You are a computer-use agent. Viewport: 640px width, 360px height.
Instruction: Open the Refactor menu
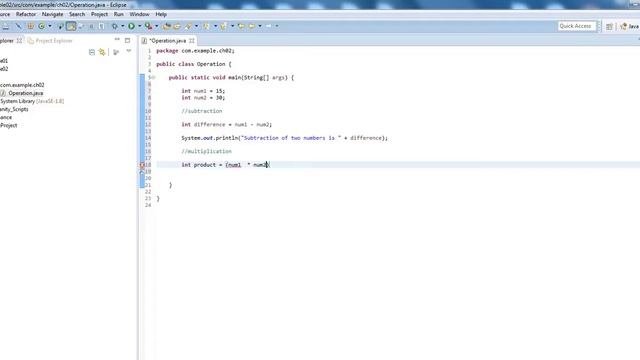click(x=26, y=14)
